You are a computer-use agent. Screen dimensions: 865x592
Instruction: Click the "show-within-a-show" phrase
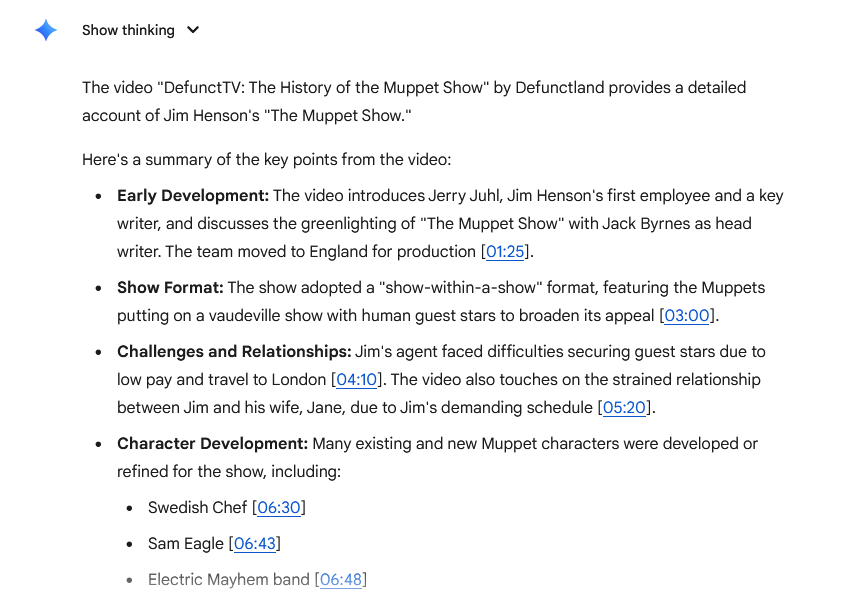click(460, 288)
